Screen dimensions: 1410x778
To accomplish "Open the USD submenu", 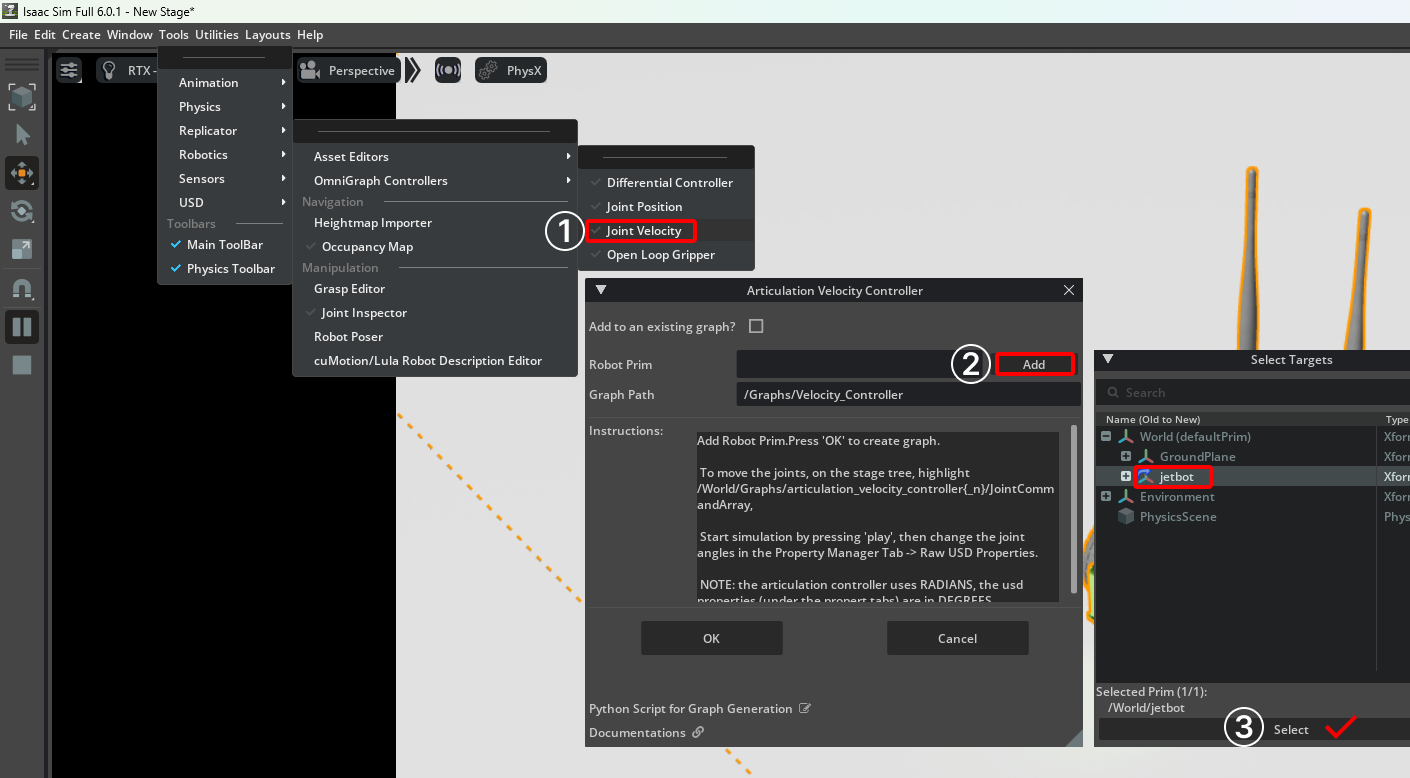I will point(225,203).
